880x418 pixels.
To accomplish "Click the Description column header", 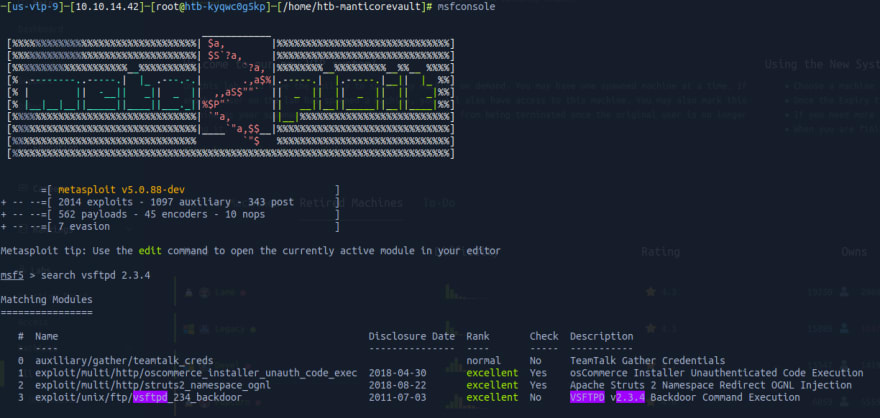I will 602,336.
